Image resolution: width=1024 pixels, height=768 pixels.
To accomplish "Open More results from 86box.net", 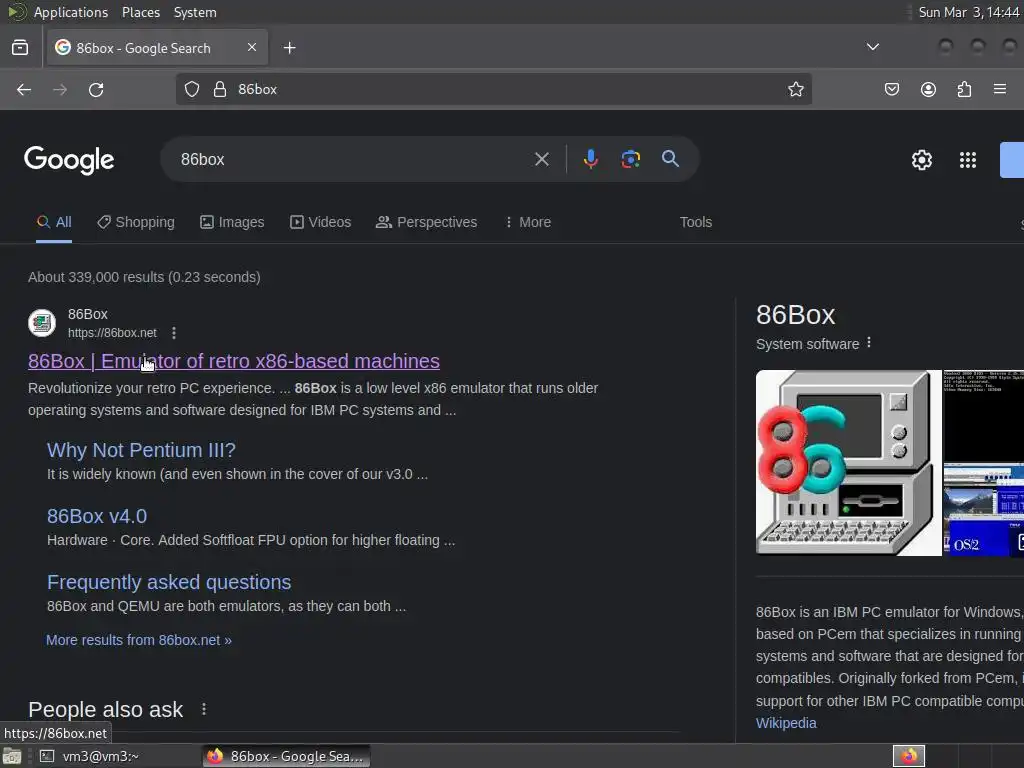I will coord(138,640).
